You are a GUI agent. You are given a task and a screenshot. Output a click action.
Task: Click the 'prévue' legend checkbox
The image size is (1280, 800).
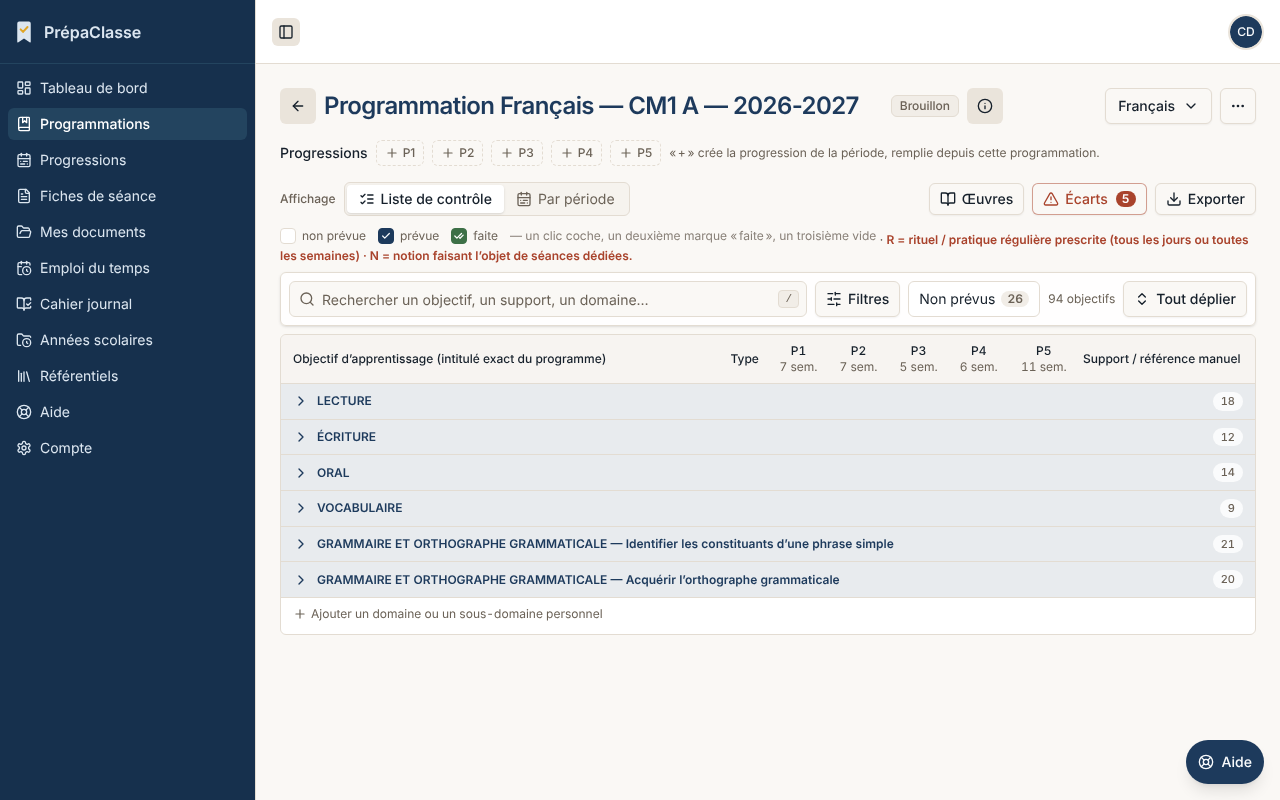(386, 236)
